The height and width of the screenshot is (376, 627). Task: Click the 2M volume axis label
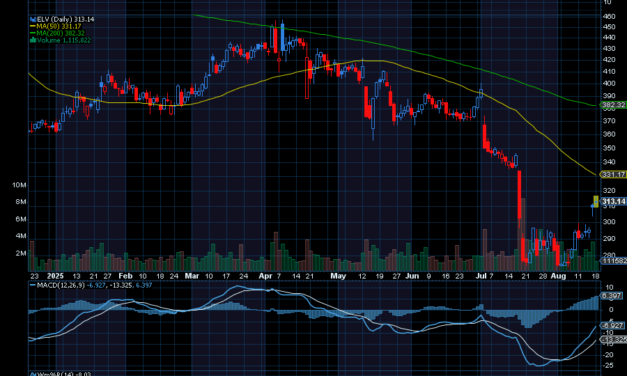[x=21, y=253]
